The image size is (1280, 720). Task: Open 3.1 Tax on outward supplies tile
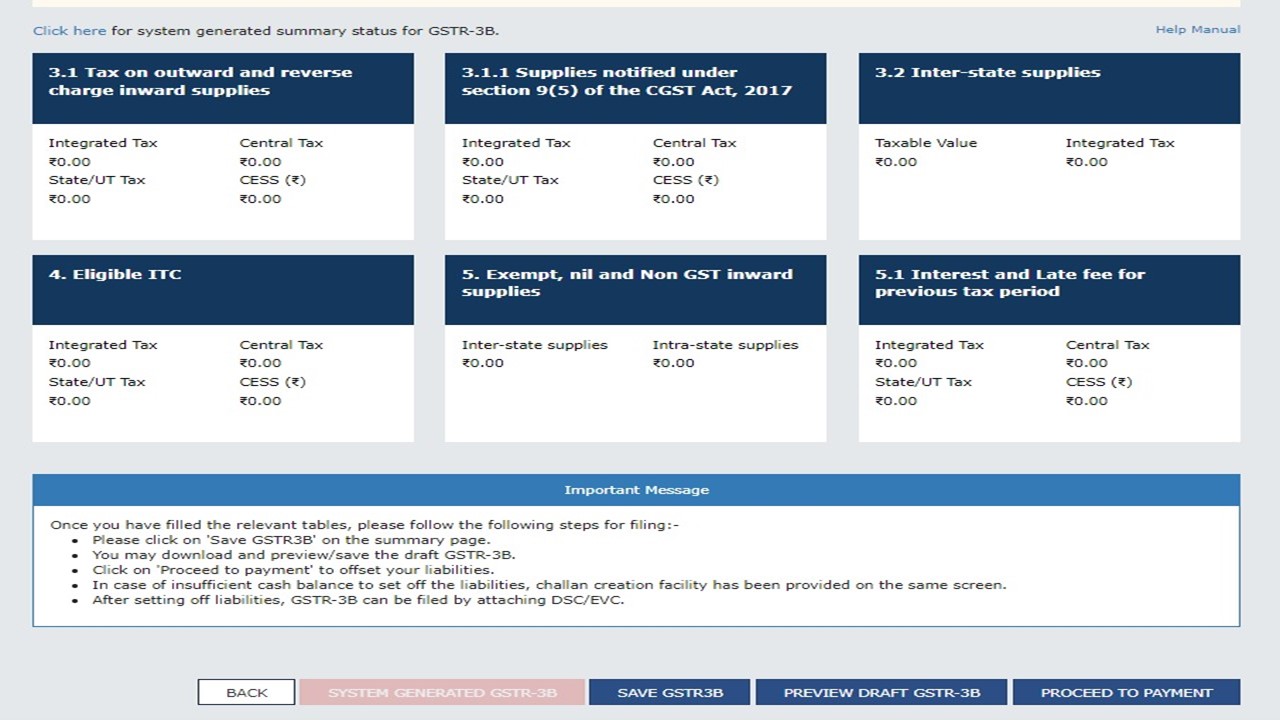tap(223, 146)
